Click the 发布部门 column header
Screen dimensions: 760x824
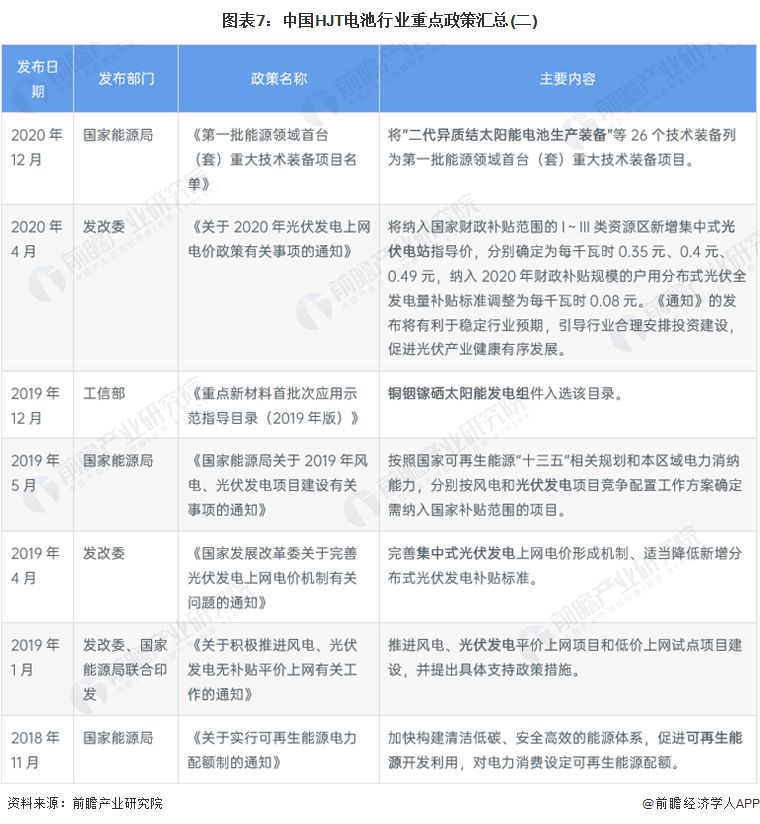click(126, 79)
